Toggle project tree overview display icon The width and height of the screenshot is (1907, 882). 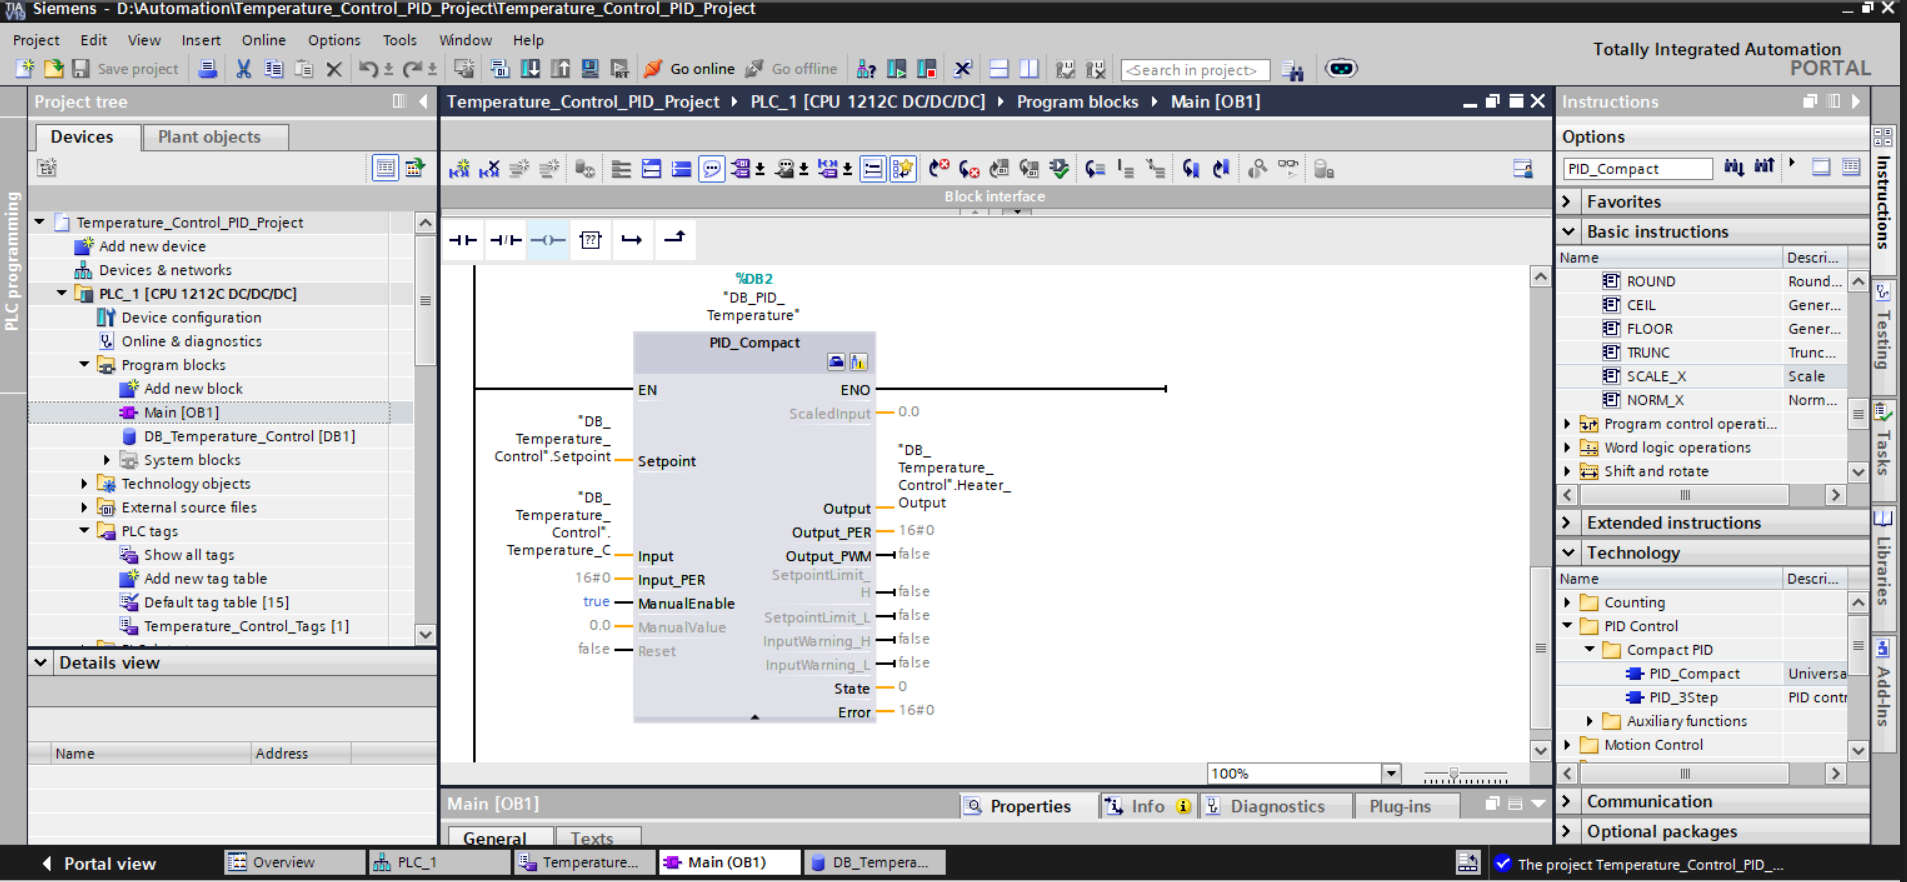(385, 168)
